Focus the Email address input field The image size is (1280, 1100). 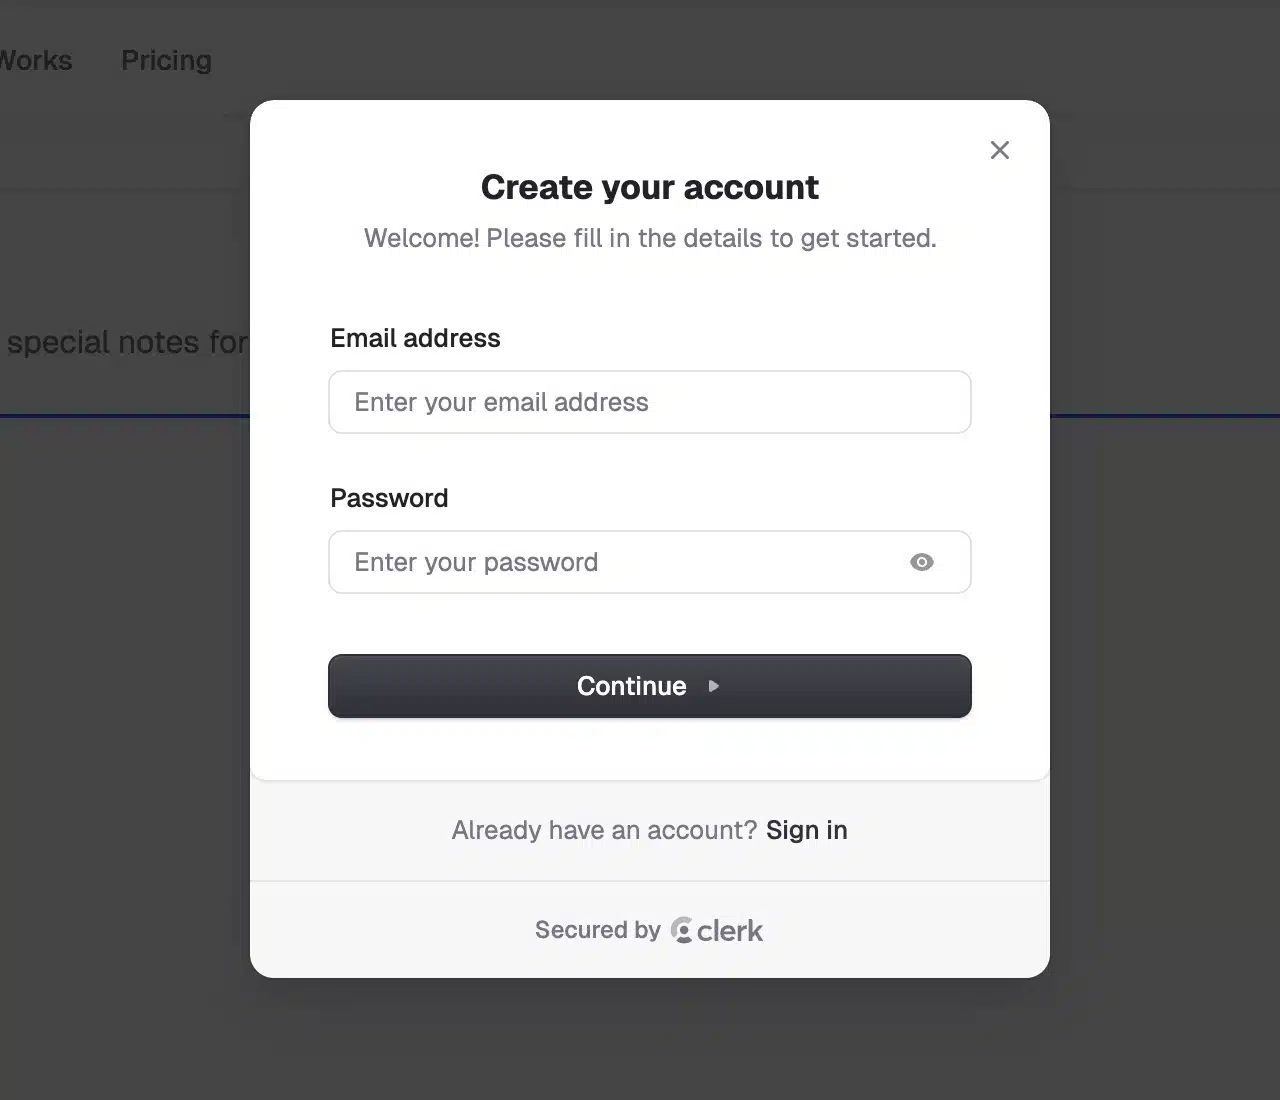[650, 402]
